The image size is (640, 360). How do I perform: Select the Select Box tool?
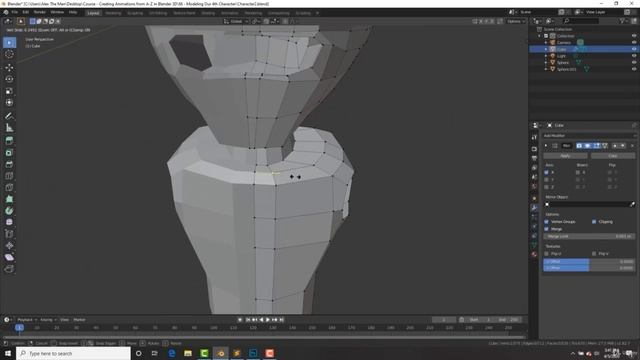pos(9,42)
